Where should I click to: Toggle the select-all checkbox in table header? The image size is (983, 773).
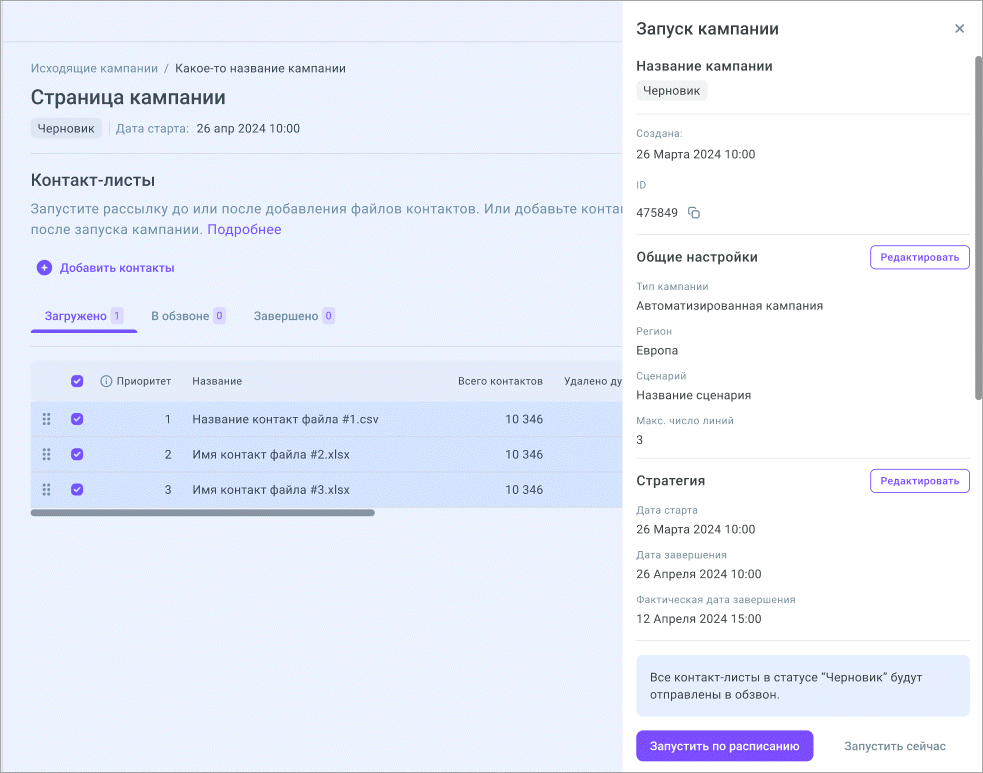(x=77, y=381)
